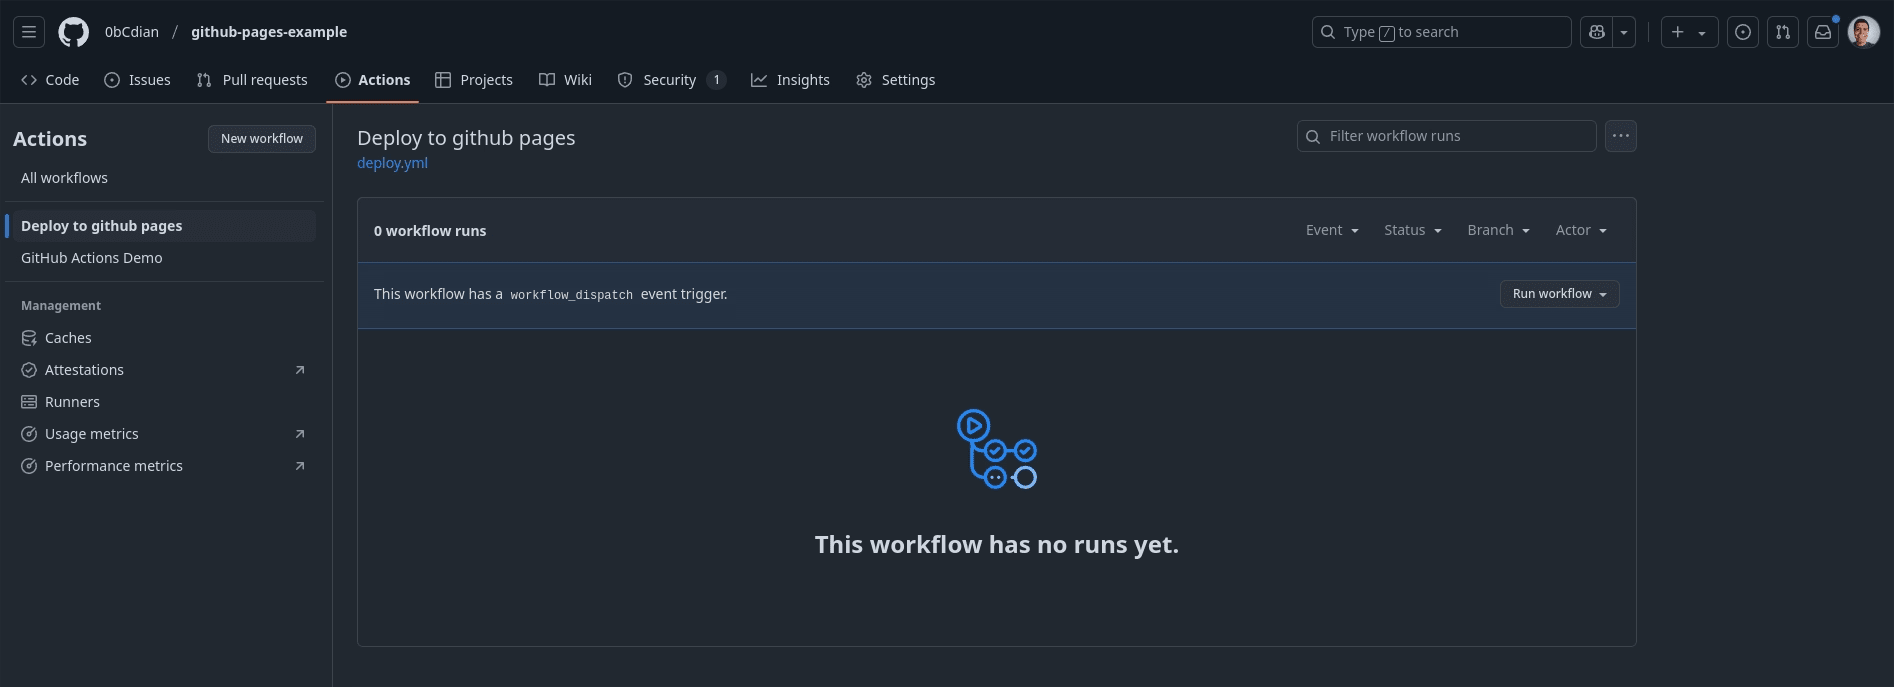Open the workflow options three-dot menu

click(x=1621, y=136)
